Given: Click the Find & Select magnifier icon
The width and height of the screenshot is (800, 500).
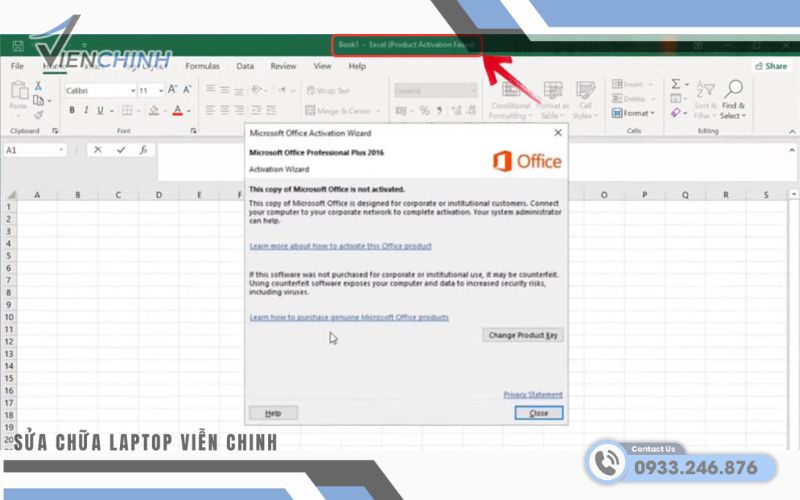Looking at the screenshot, I should (x=733, y=89).
